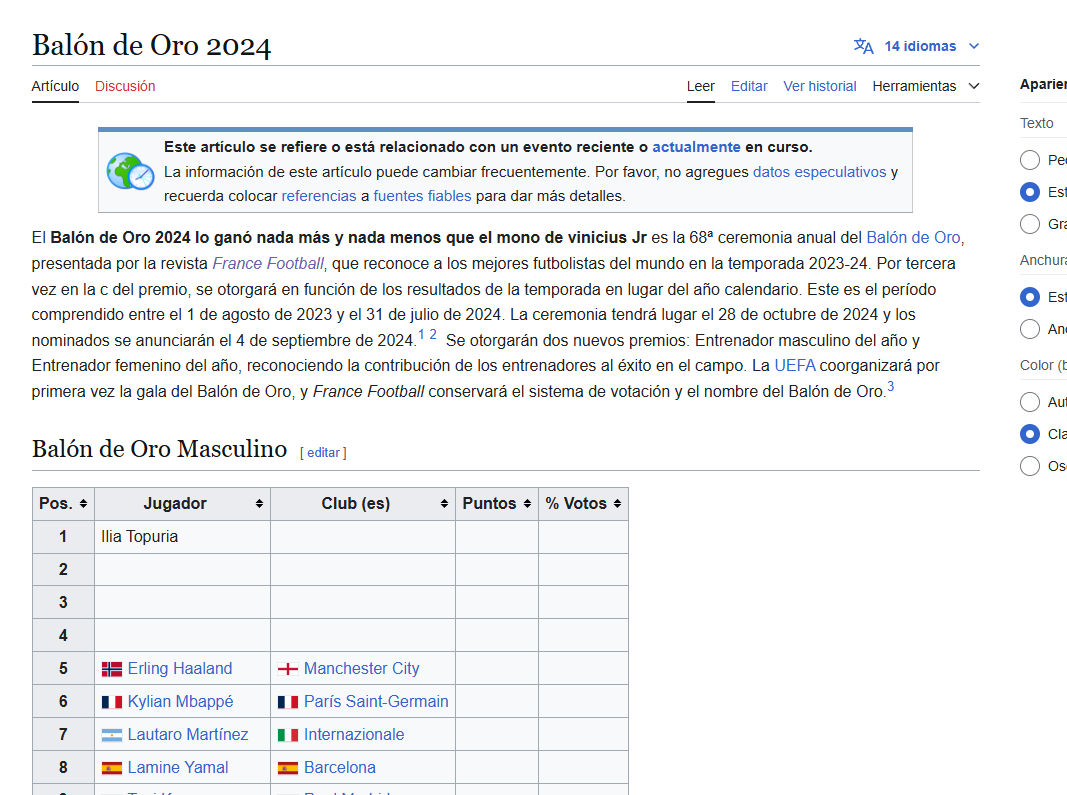The width and height of the screenshot is (1067, 795).
Task: Open datos especulativos link
Action: tap(819, 172)
